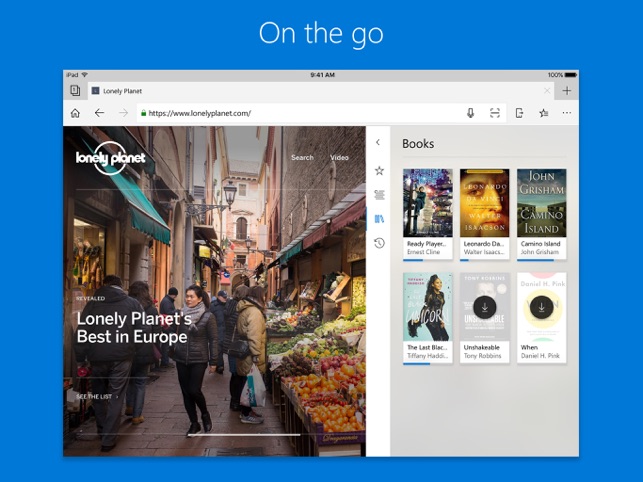Screen dimensions: 643x482
Task: Open The Last Black Unicorn cover
Action: 428,307
